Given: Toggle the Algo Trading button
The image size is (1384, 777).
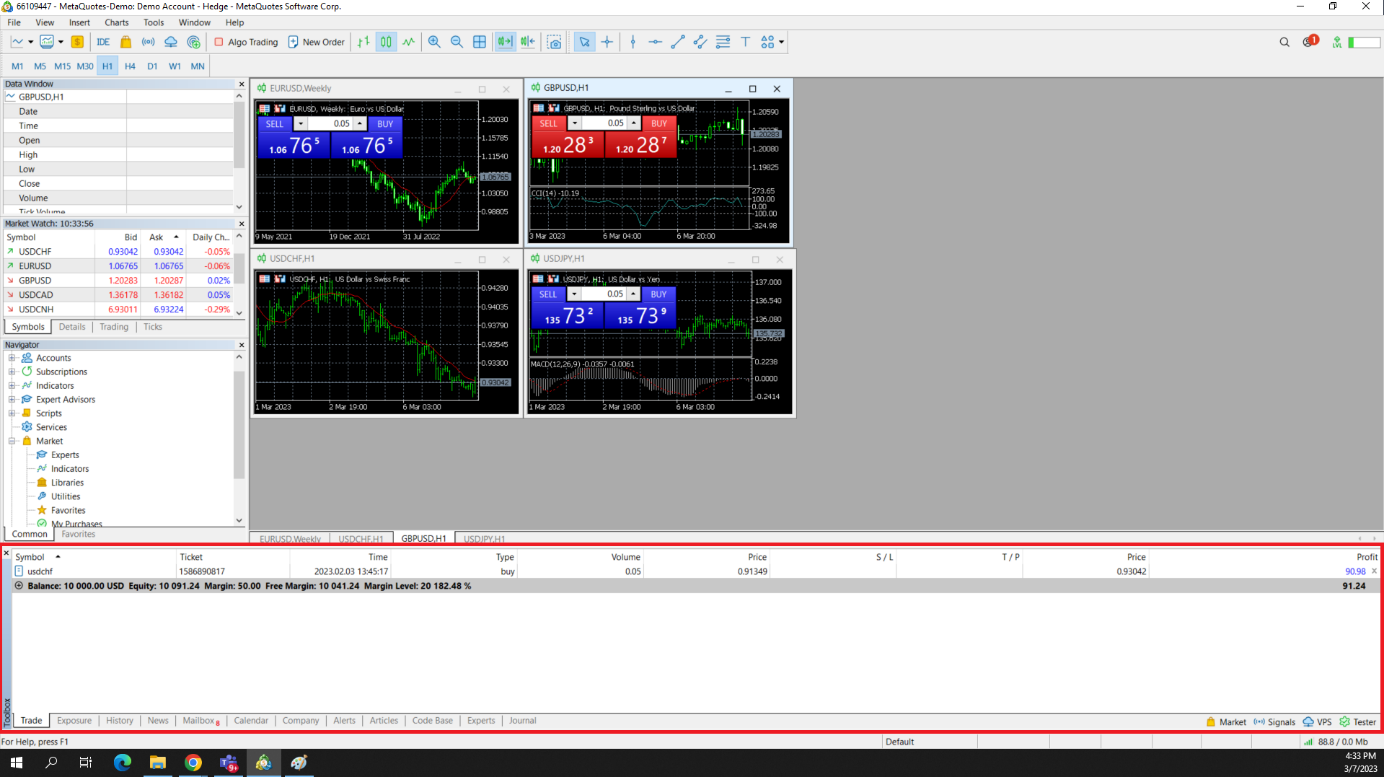Looking at the screenshot, I should click(x=246, y=42).
